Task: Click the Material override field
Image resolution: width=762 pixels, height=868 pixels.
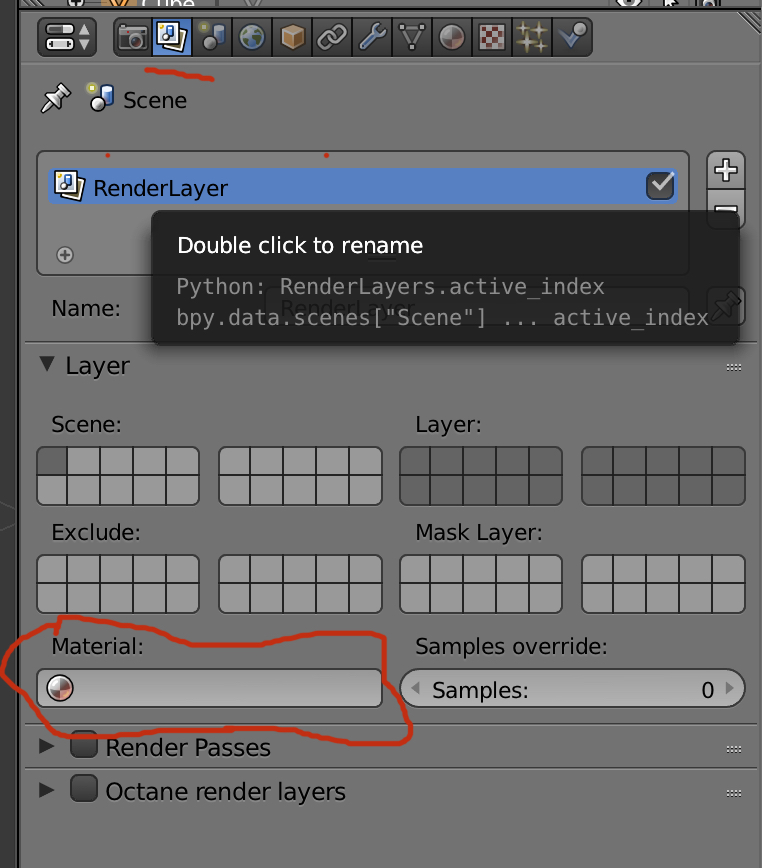Action: click(x=210, y=688)
